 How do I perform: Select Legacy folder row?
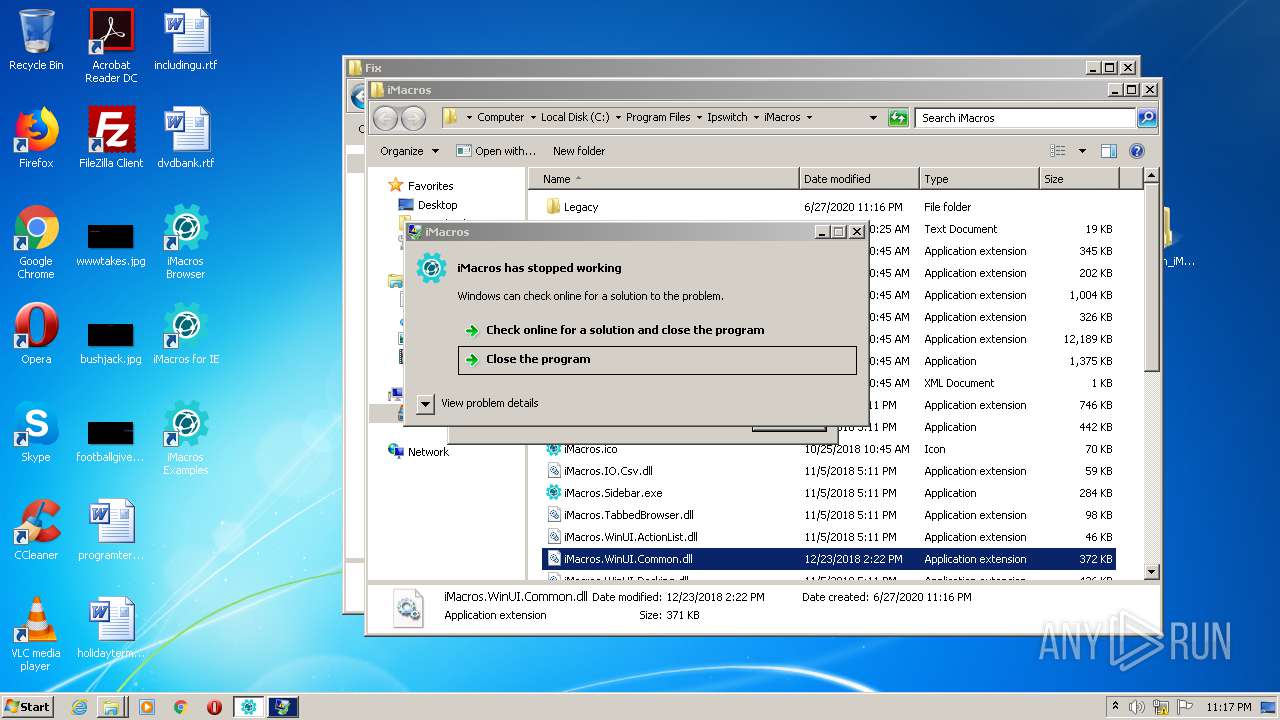point(829,207)
